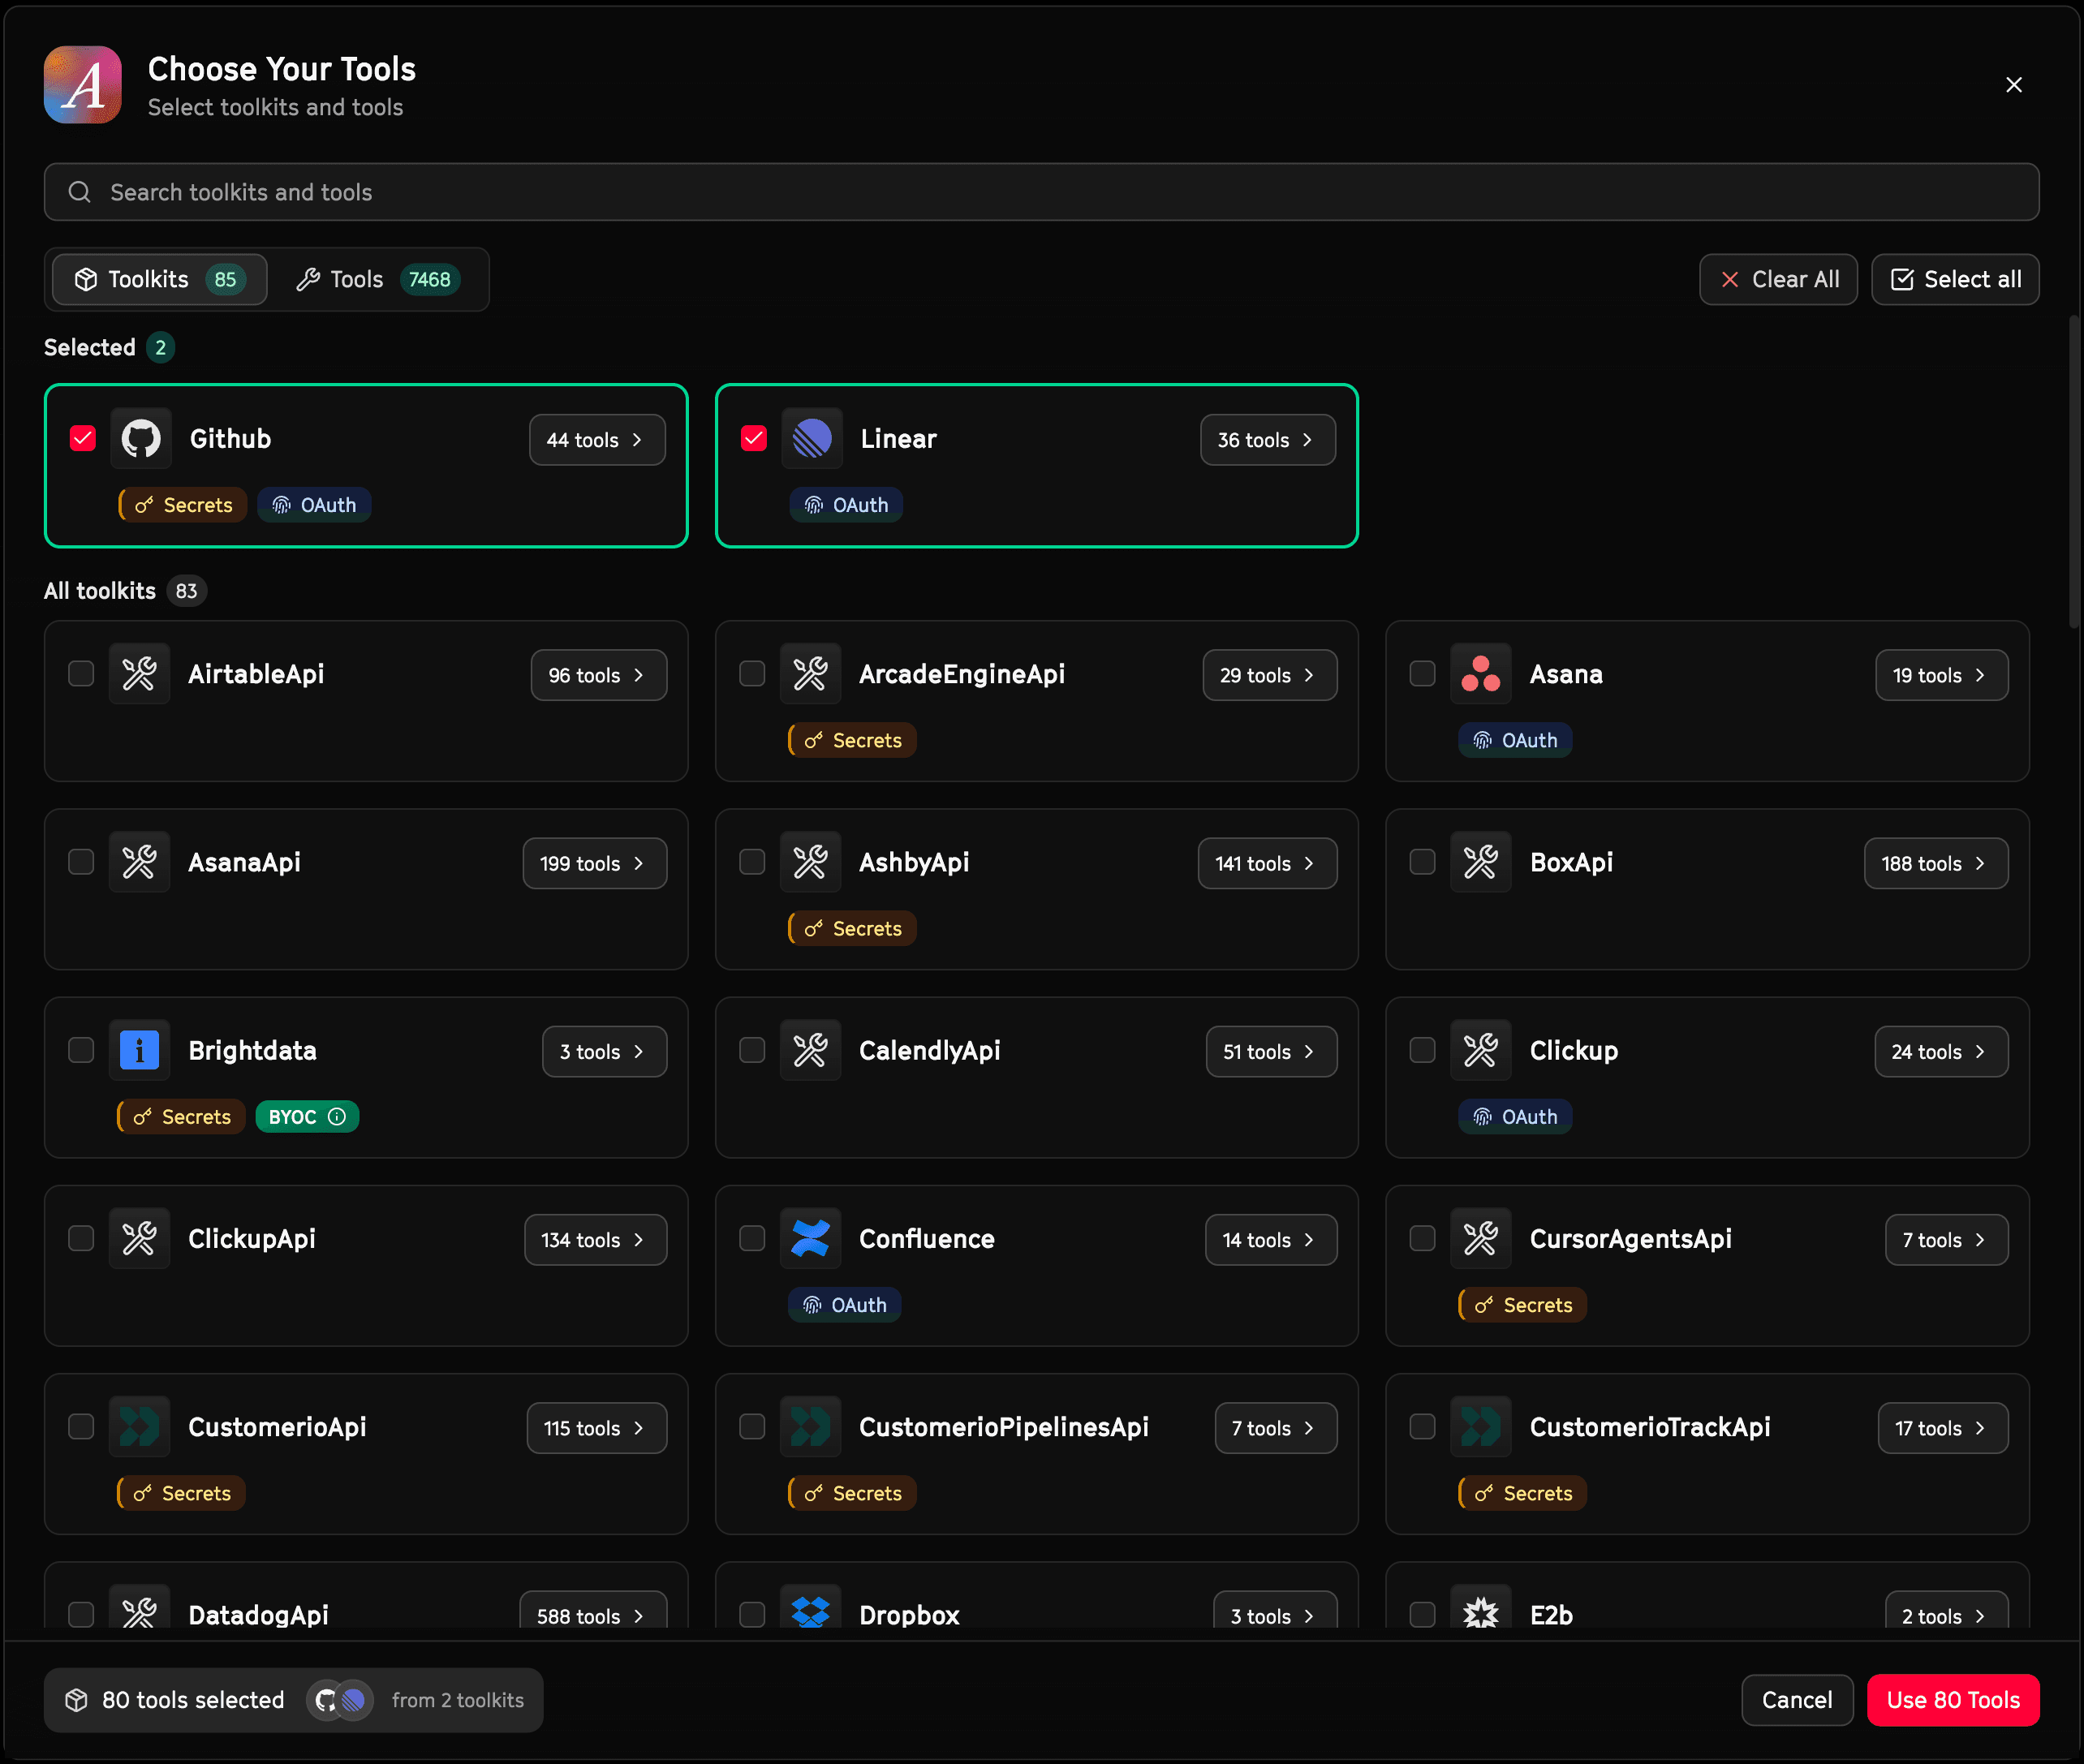The width and height of the screenshot is (2084, 1764).
Task: Expand Github's 44 tools list
Action: coord(597,440)
